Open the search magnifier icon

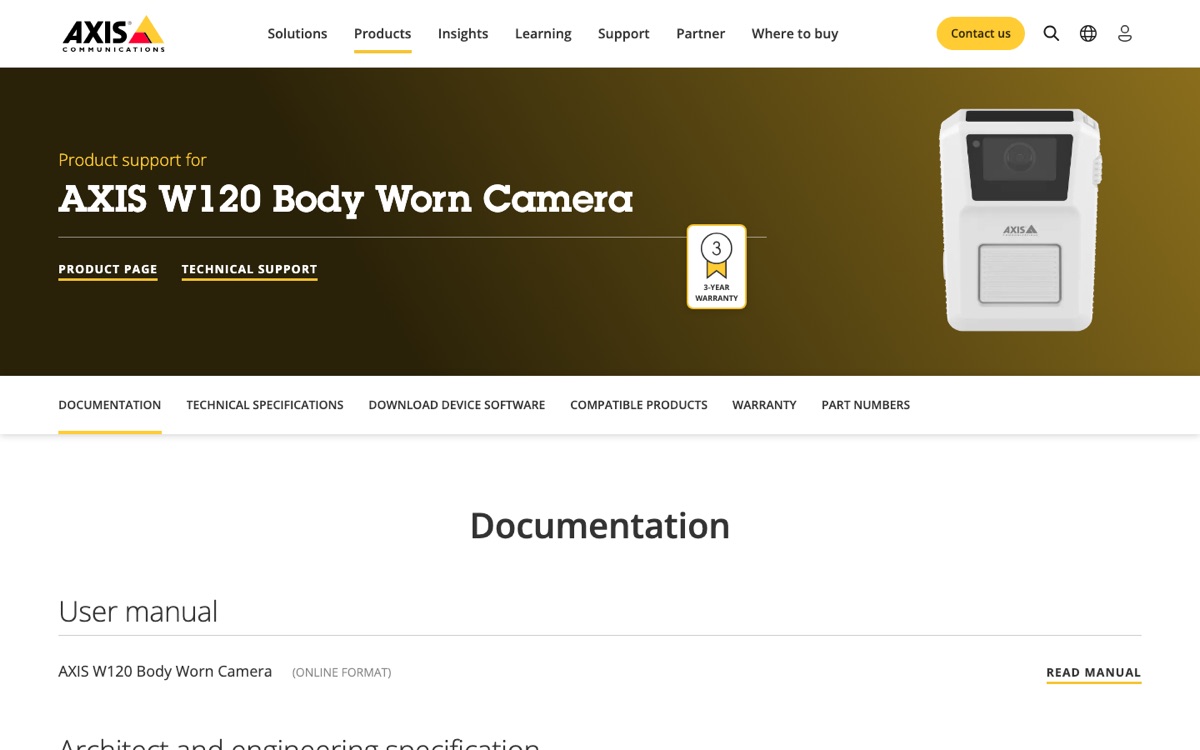(1051, 33)
